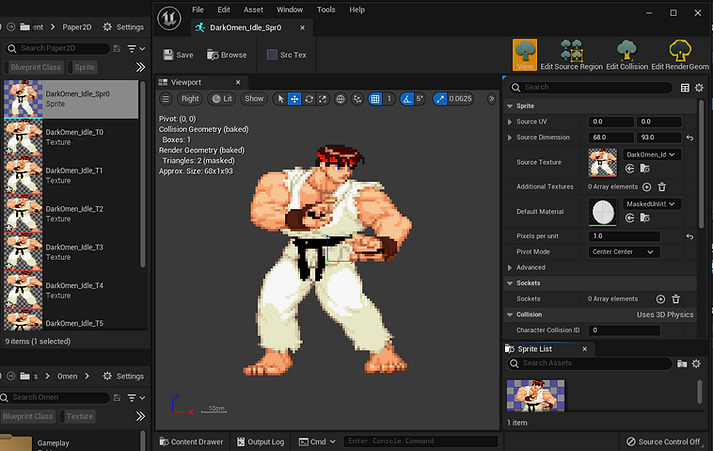713x451 pixels.
Task: Expand the Advanced section
Action: coord(510,267)
